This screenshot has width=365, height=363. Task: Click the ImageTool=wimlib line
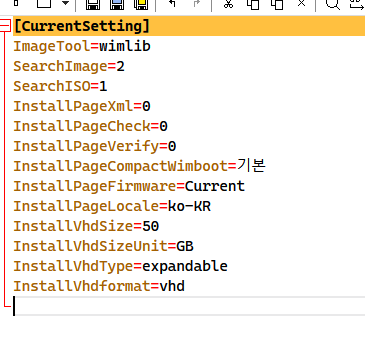click(x=82, y=46)
